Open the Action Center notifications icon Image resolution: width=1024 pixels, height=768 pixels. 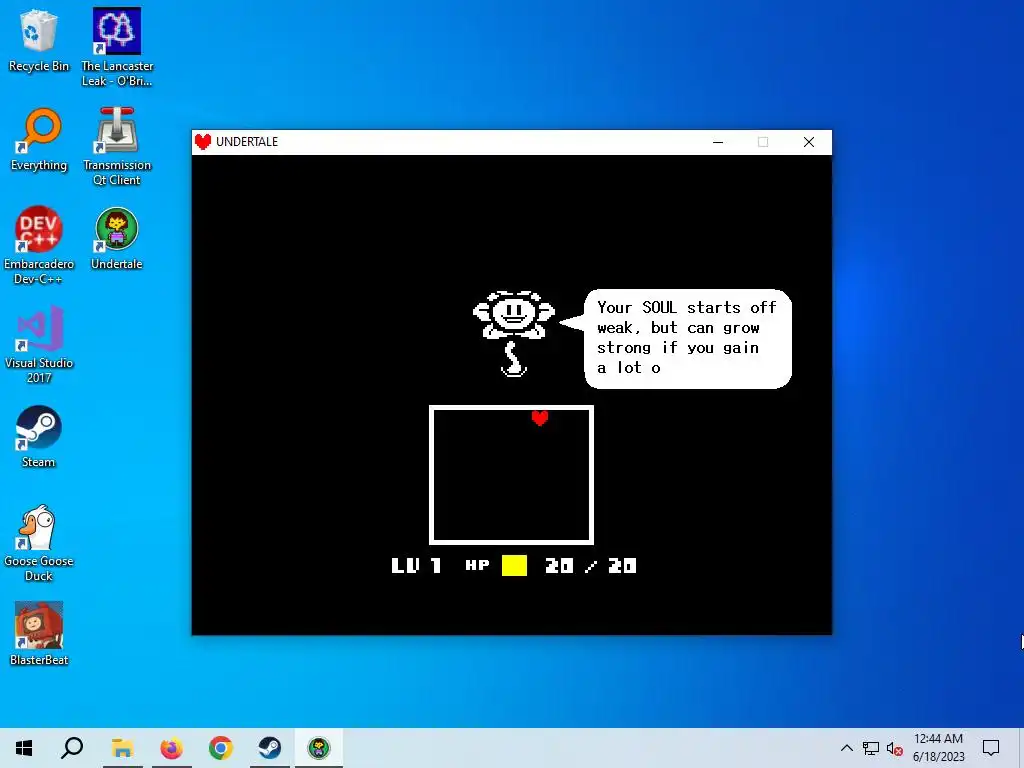tap(991, 748)
